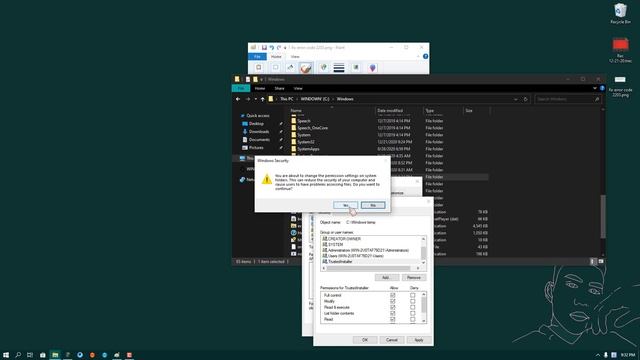The image size is (640, 360).
Task: Click Up one level arrow in Explorer
Action: pyautogui.click(x=262, y=99)
